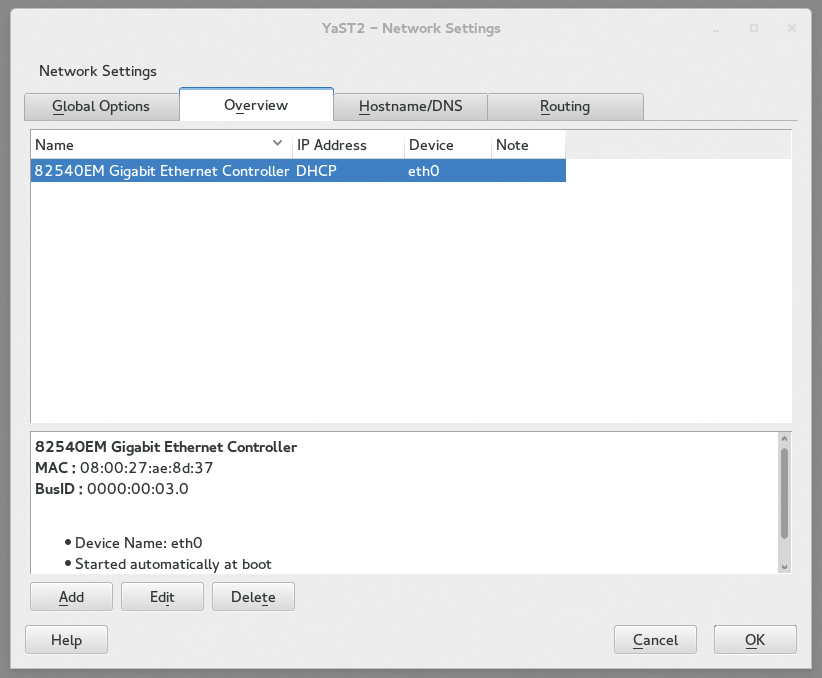Click the sort arrow in the Name column
822x678 pixels.
pos(278,144)
